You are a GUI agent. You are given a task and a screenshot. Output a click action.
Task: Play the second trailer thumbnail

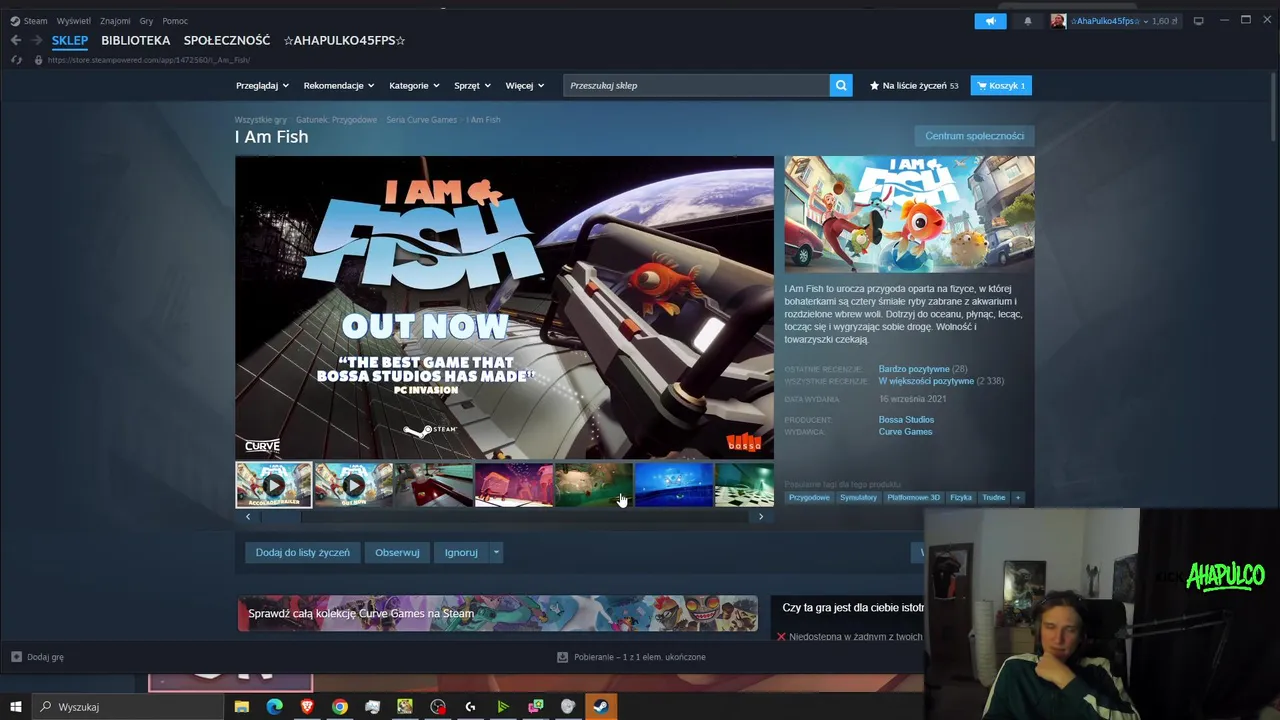pyautogui.click(x=353, y=485)
